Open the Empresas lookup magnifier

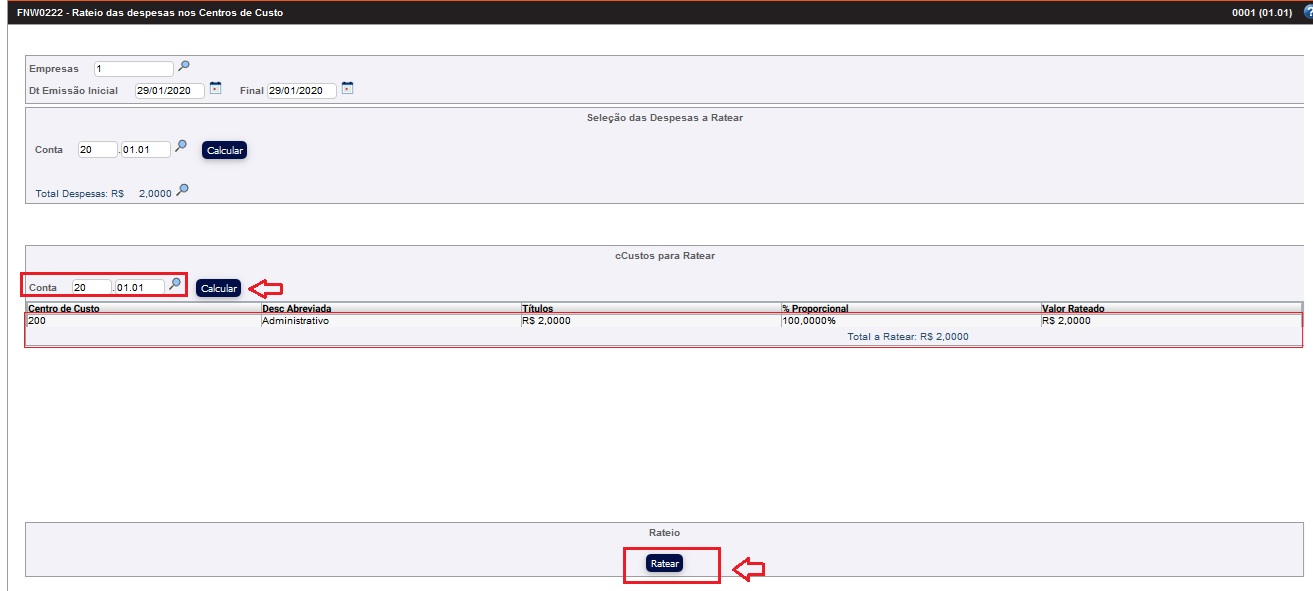(182, 67)
